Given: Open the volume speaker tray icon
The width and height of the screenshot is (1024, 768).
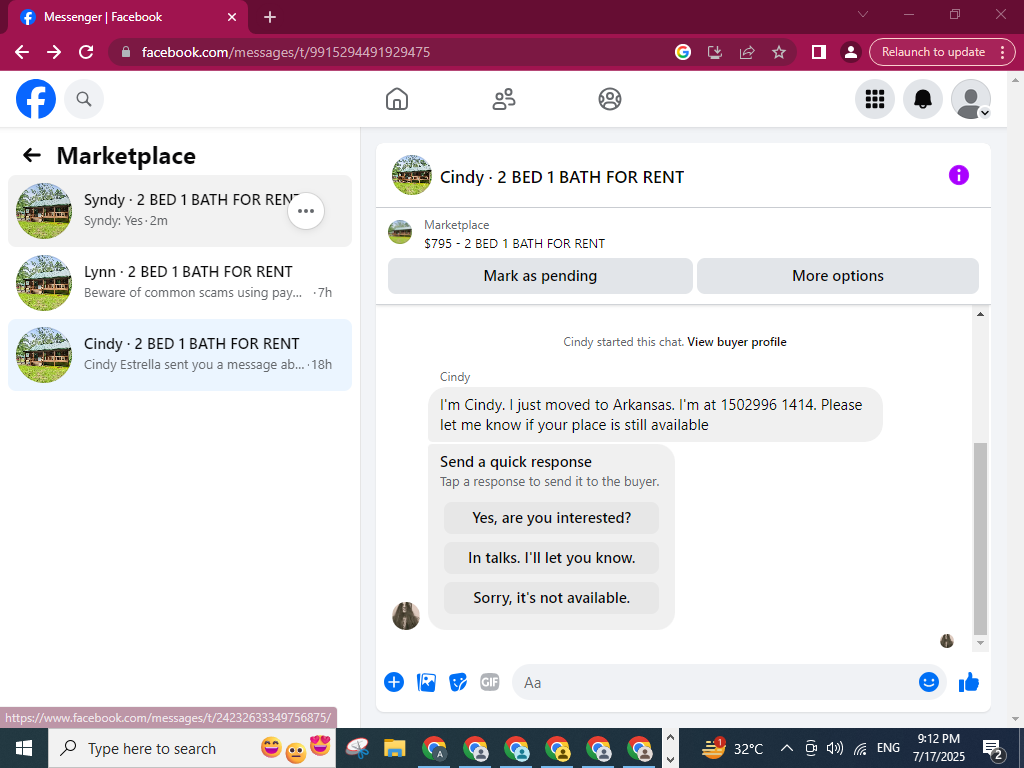Looking at the screenshot, I should 835,748.
